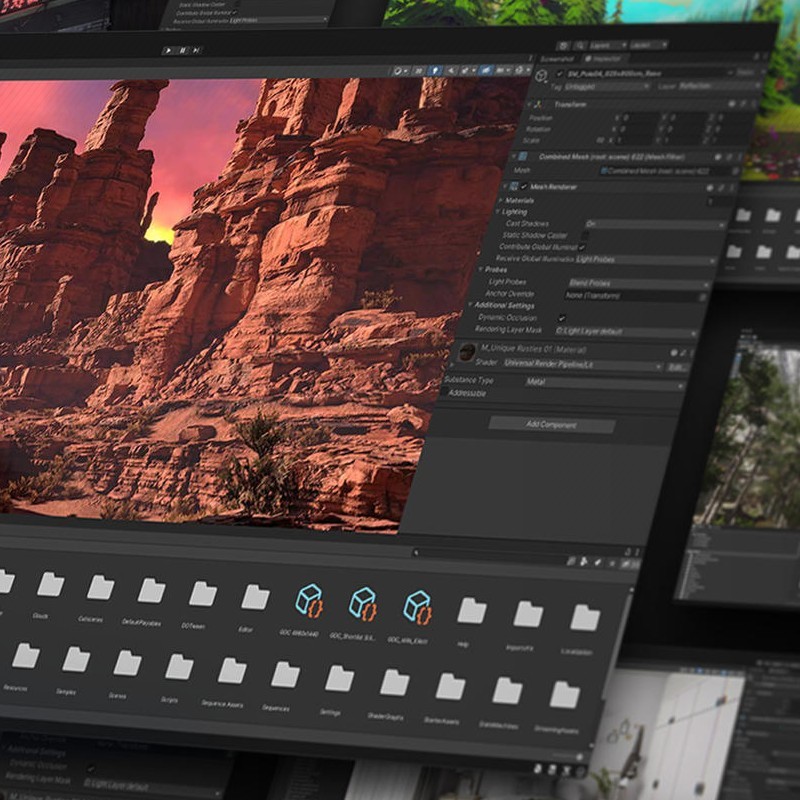Click the Transform component icon

[x=537, y=105]
